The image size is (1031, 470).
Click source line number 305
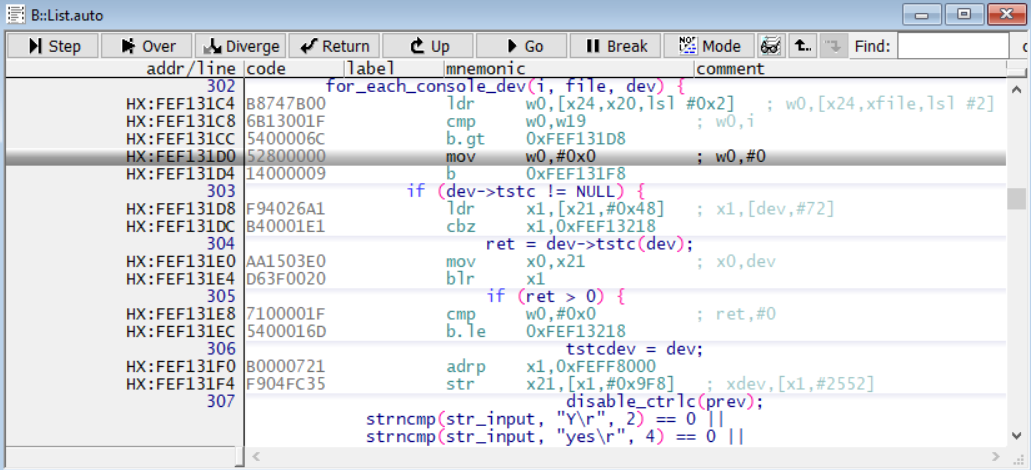point(221,296)
